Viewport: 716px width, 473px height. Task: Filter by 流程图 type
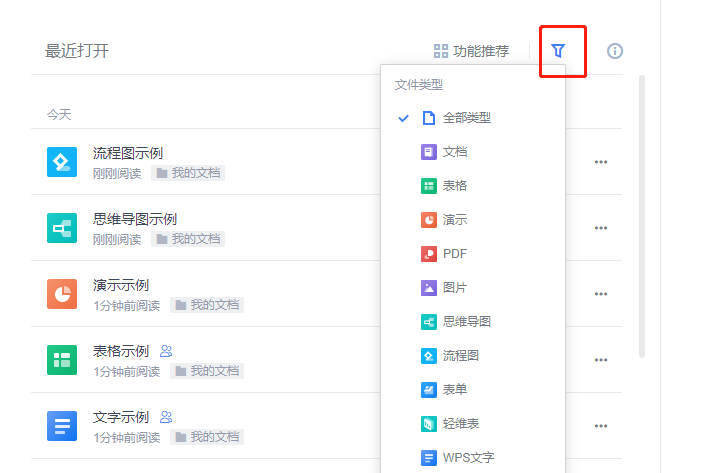click(473, 355)
